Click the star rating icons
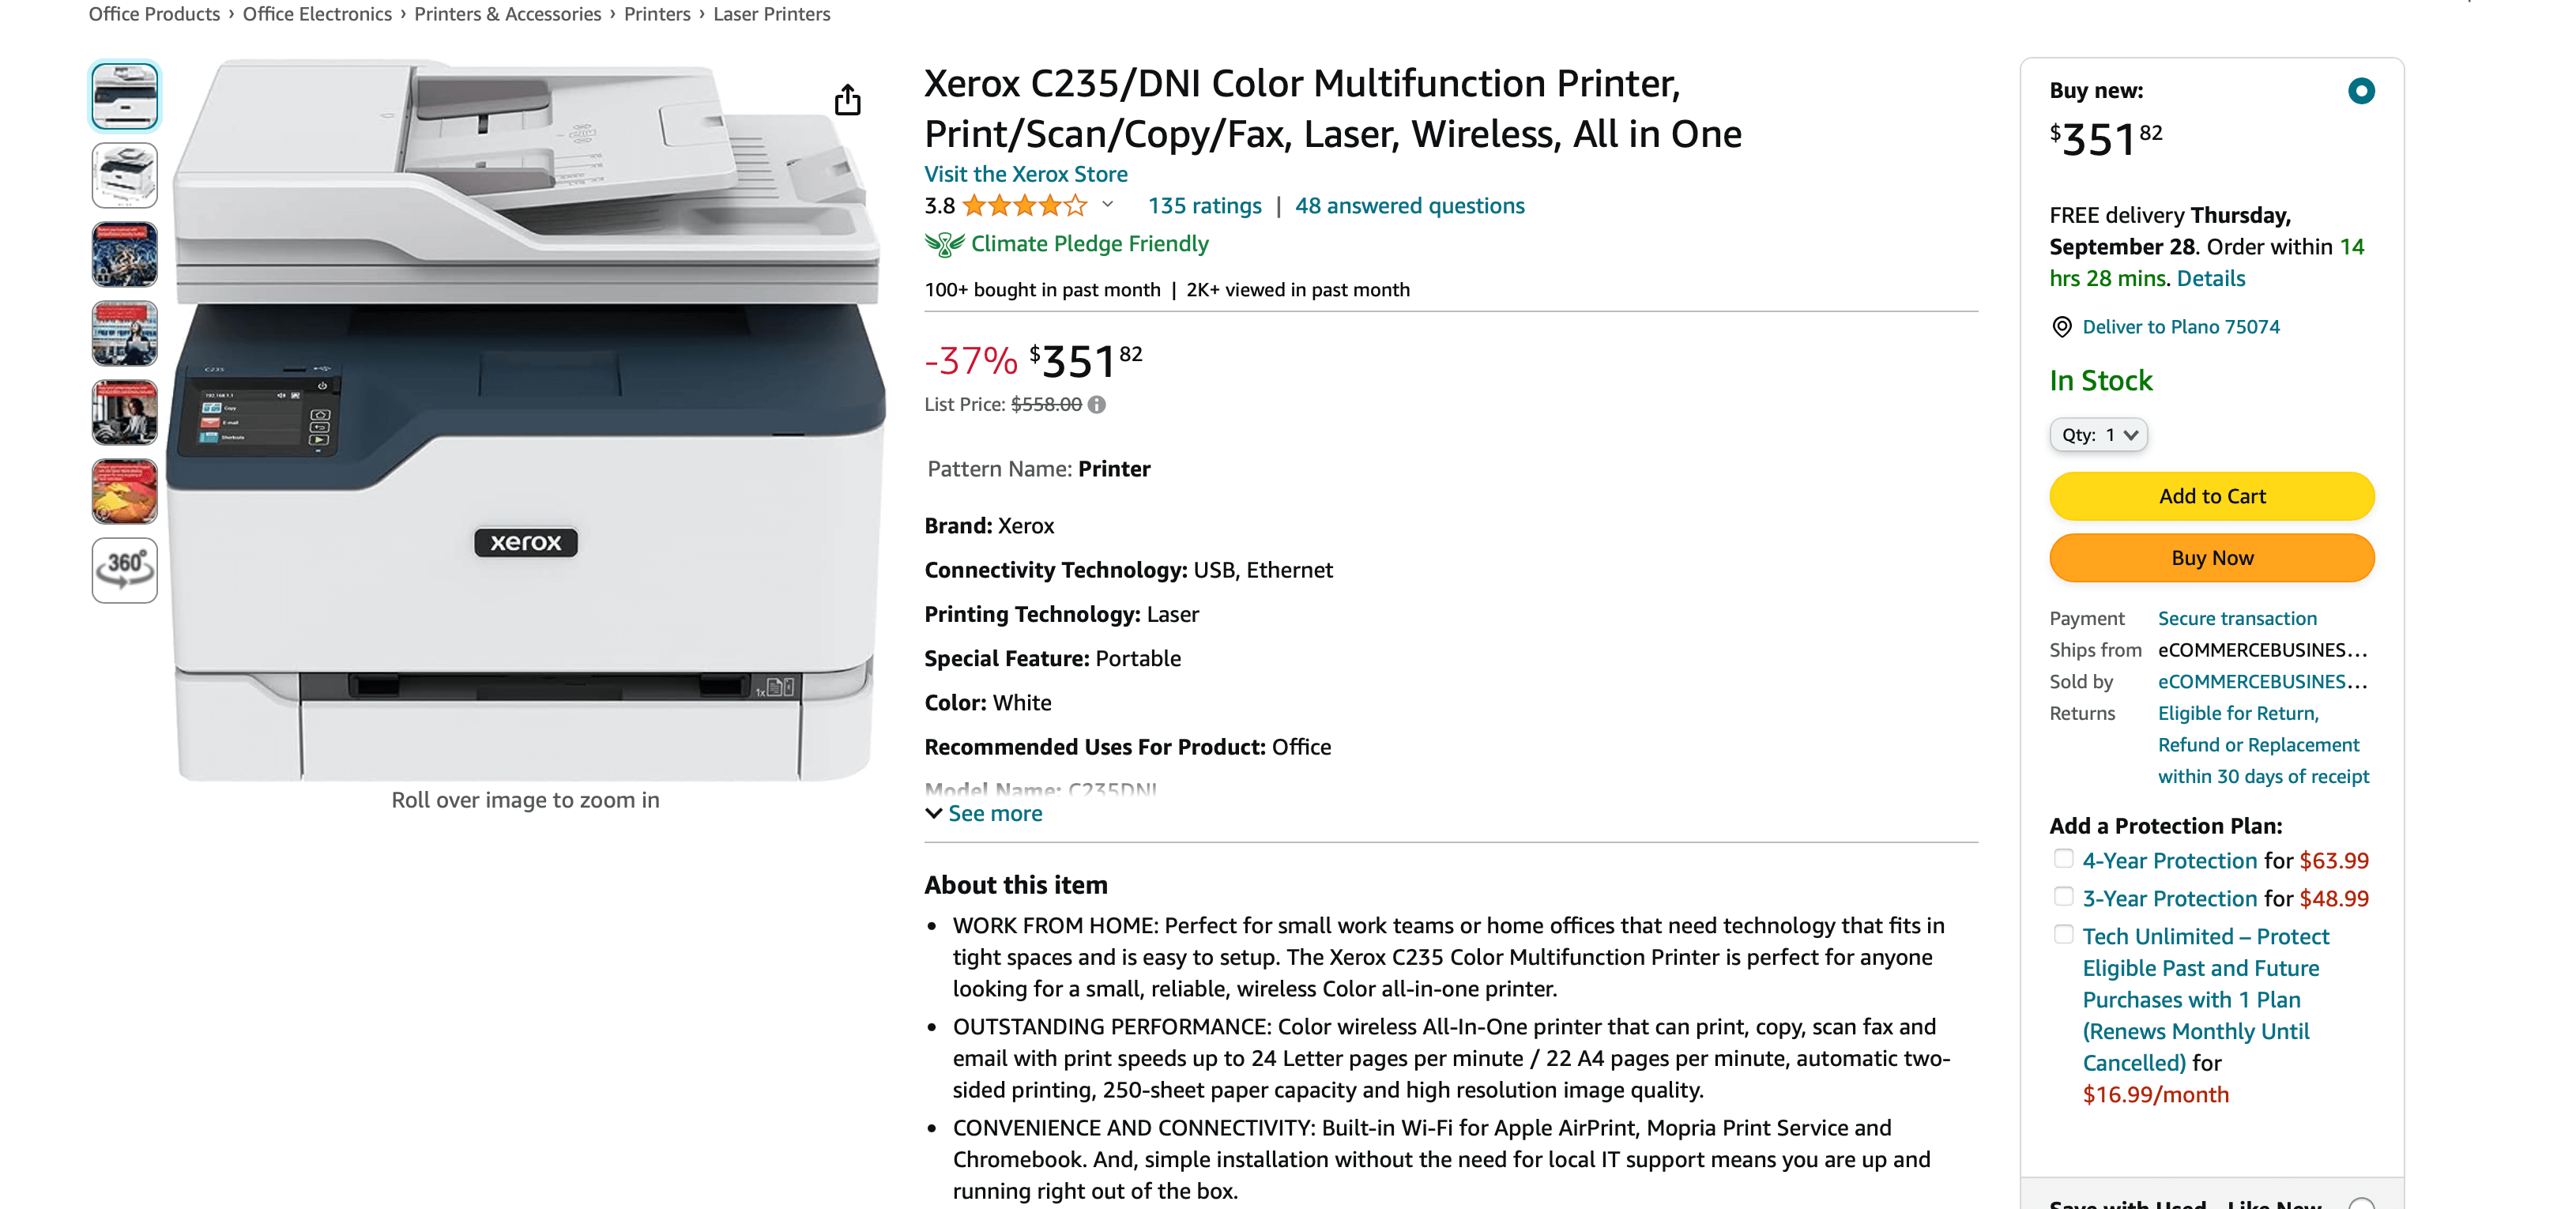The image size is (2576, 1209). pyautogui.click(x=1024, y=206)
